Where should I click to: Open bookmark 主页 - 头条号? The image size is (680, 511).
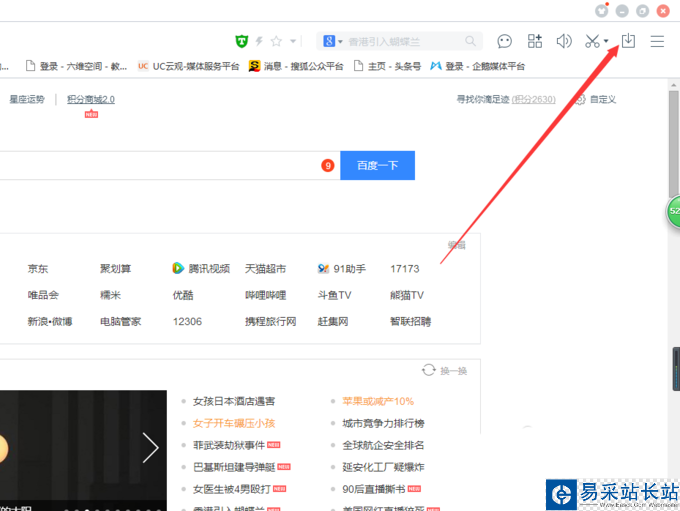pos(388,66)
